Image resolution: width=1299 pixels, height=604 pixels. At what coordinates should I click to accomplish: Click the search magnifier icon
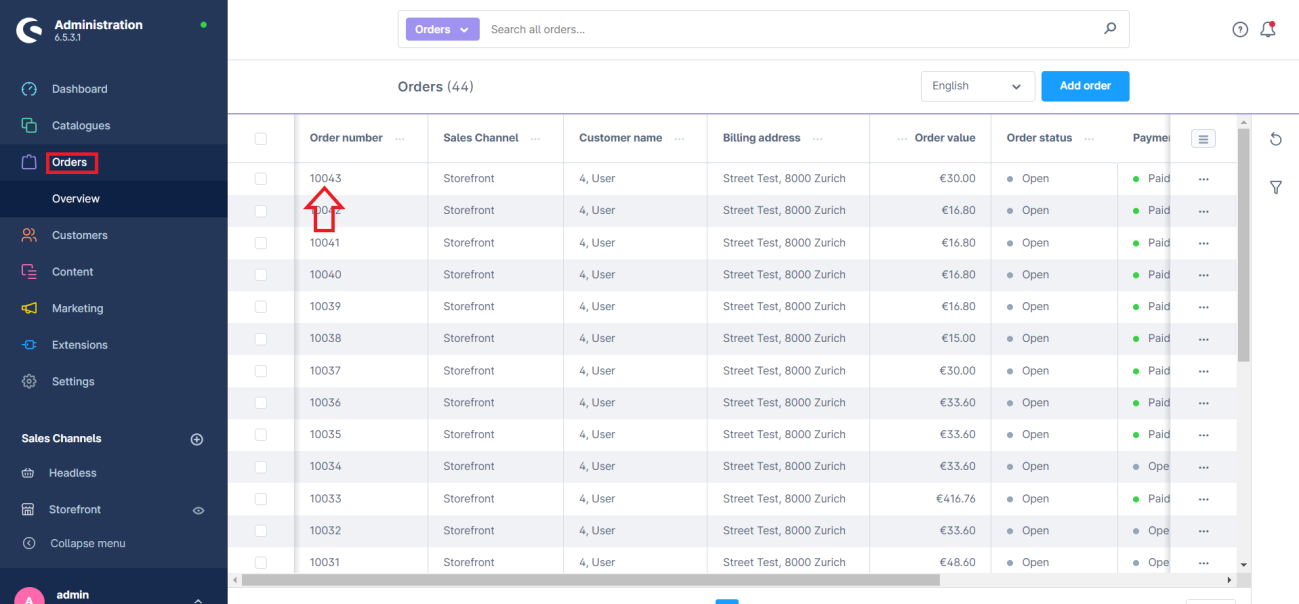point(1109,29)
